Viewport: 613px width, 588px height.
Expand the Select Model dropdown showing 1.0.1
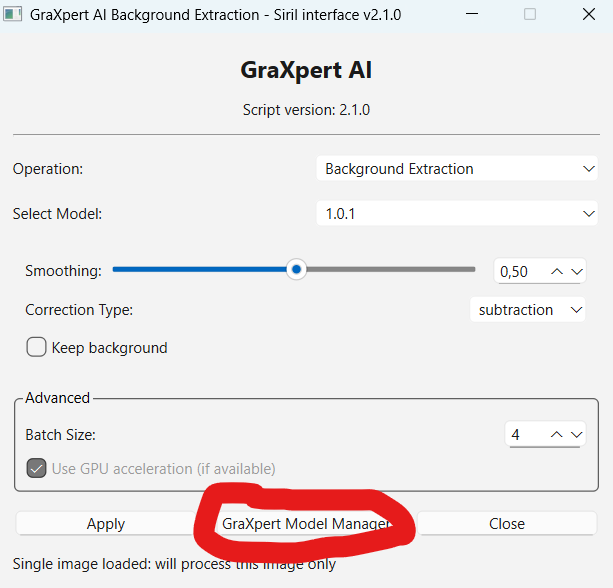457,213
